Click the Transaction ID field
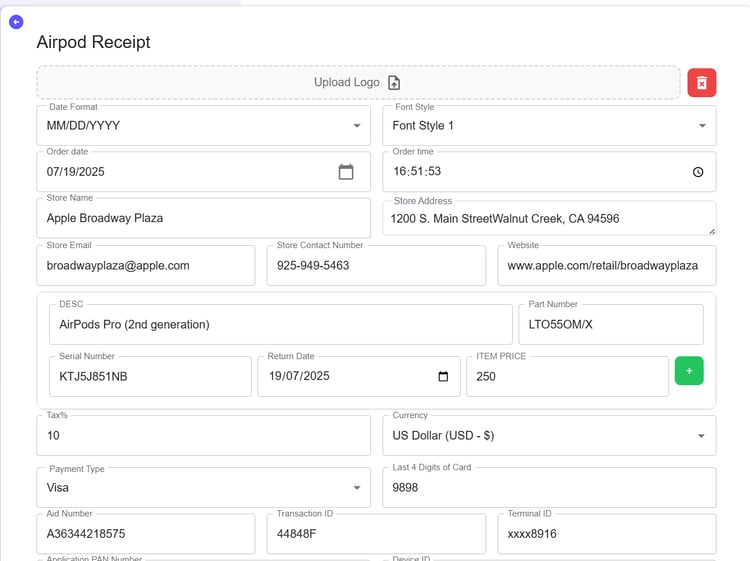The image size is (750, 561). (x=376, y=534)
